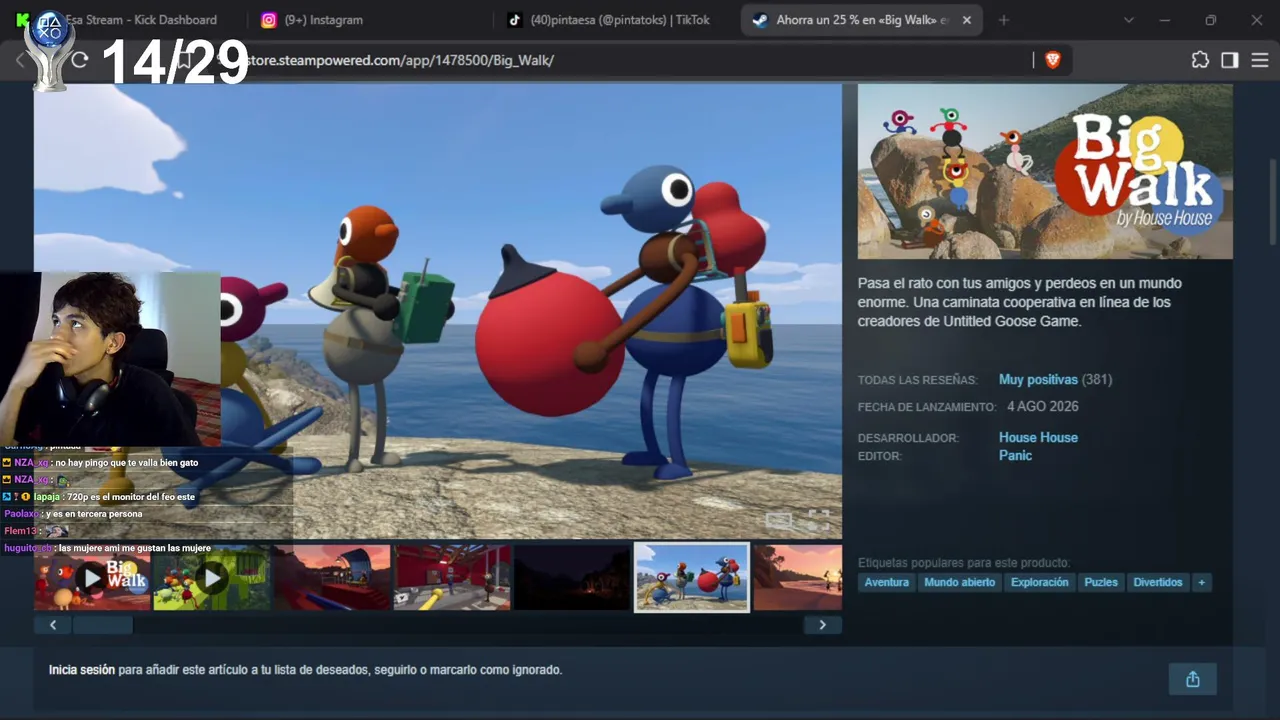Select the Exploración tag
Screen dimensions: 1280x720
(1040, 582)
